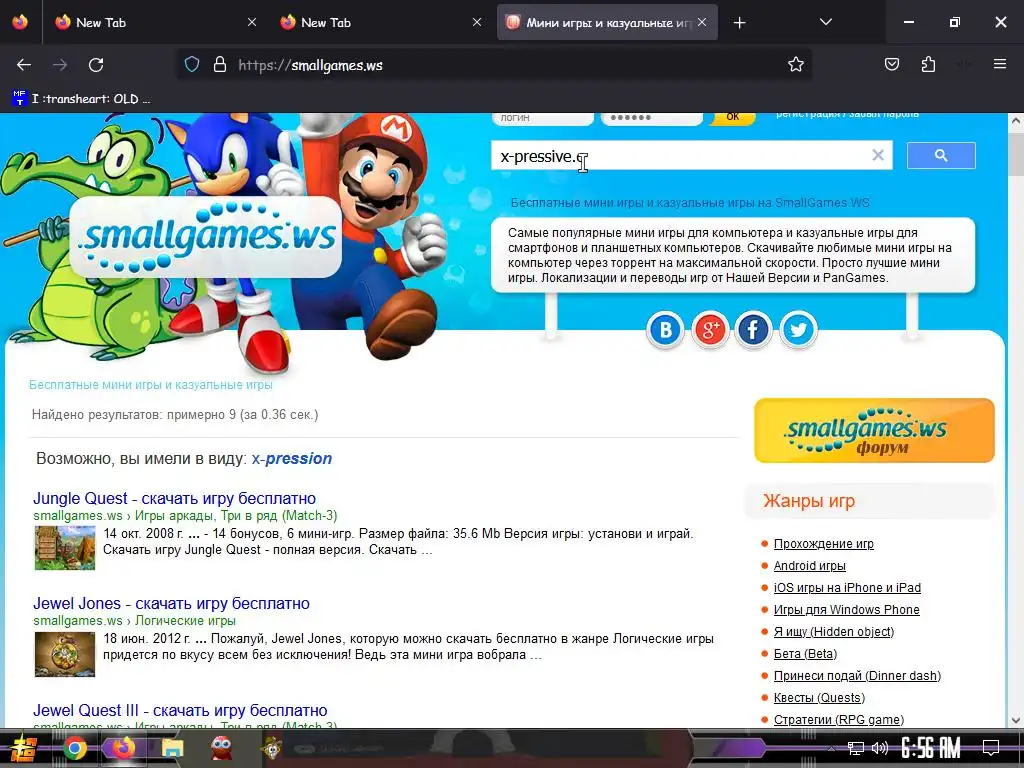This screenshot has height=768, width=1024.
Task: Open the Firefox hamburger application menu
Action: coord(999,64)
